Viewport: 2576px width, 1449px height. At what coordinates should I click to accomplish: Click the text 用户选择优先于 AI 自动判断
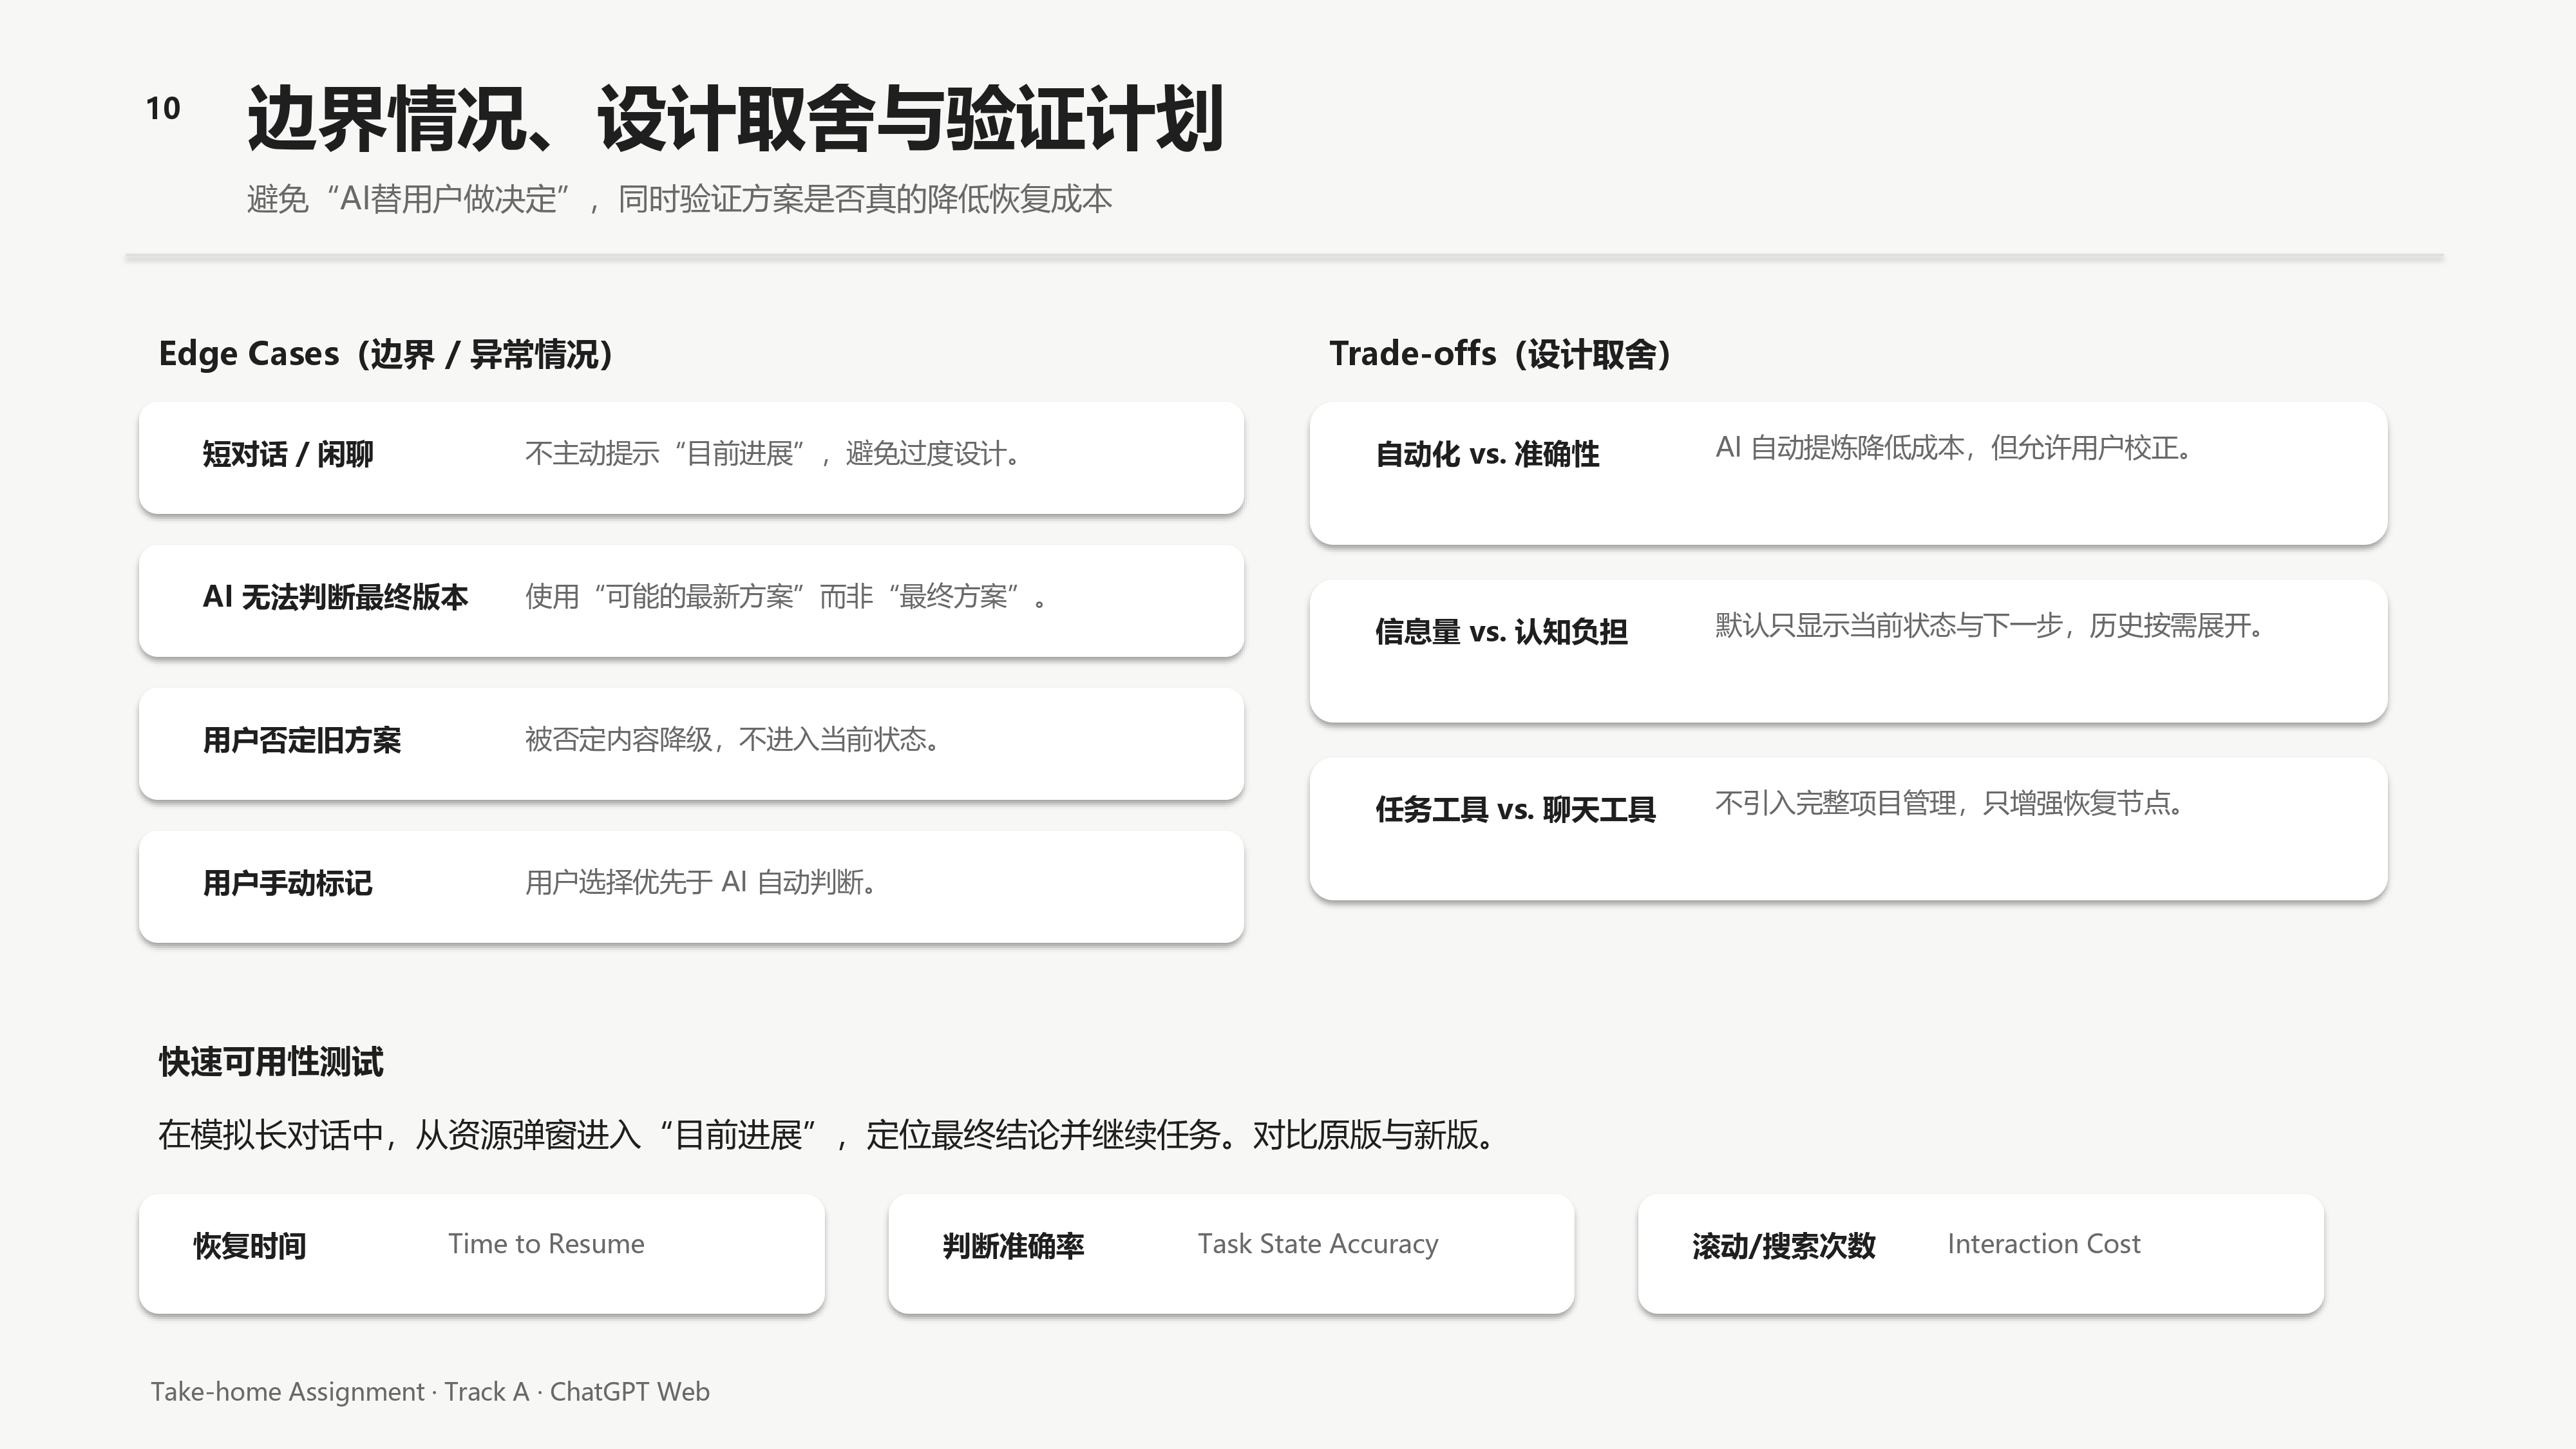(x=701, y=882)
